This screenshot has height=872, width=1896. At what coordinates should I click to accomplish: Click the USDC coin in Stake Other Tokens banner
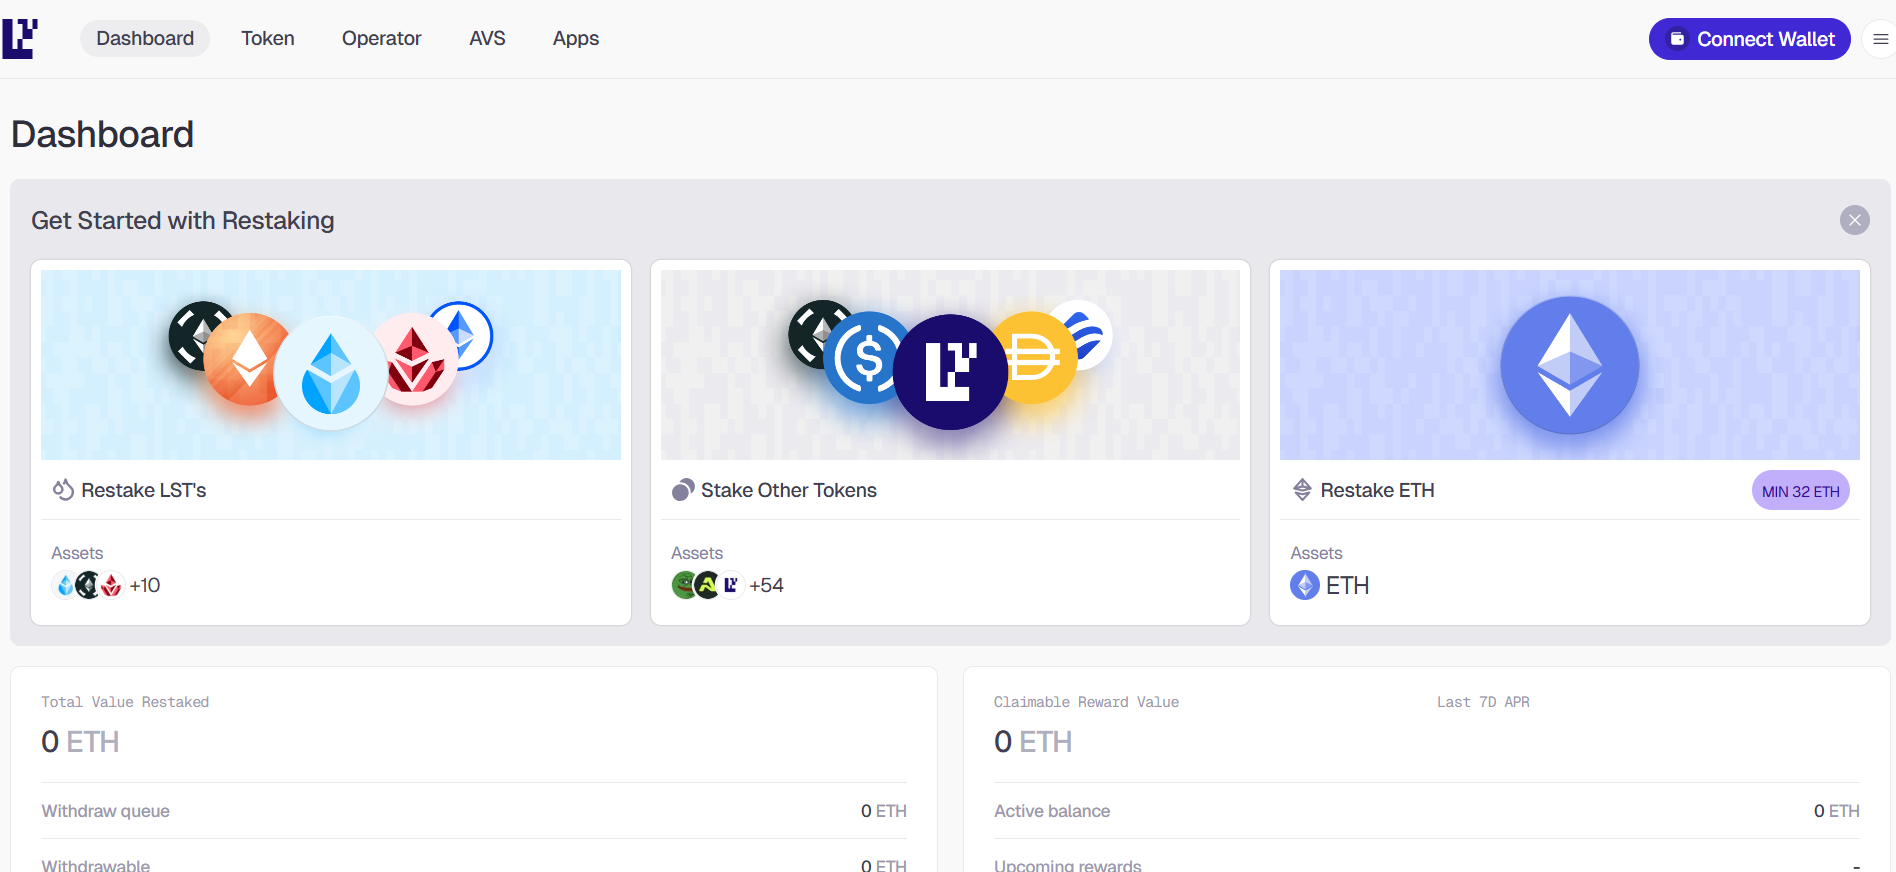click(863, 357)
